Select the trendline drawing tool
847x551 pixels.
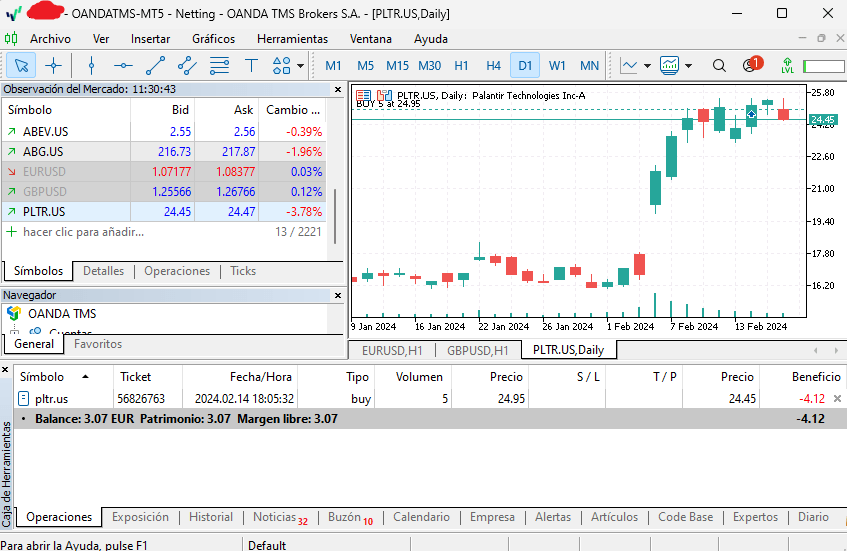click(x=156, y=66)
